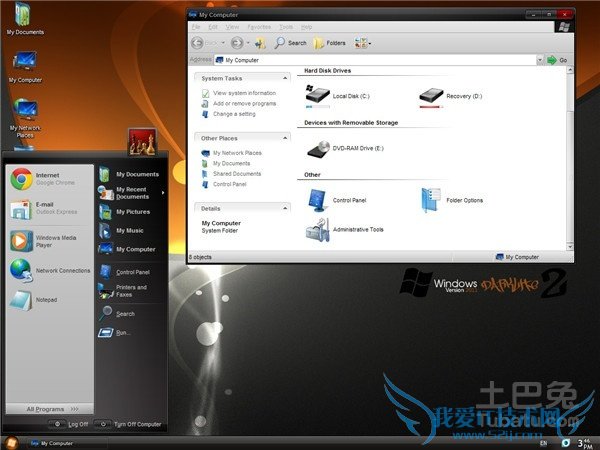The width and height of the screenshot is (600, 450).
Task: Open Network Connections in Start menu
Action: pos(50,270)
